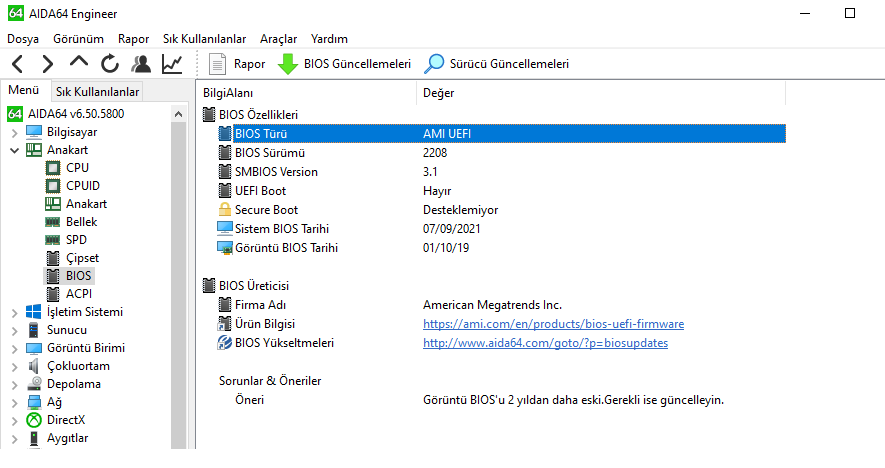Select the Öneri row

[501, 400]
